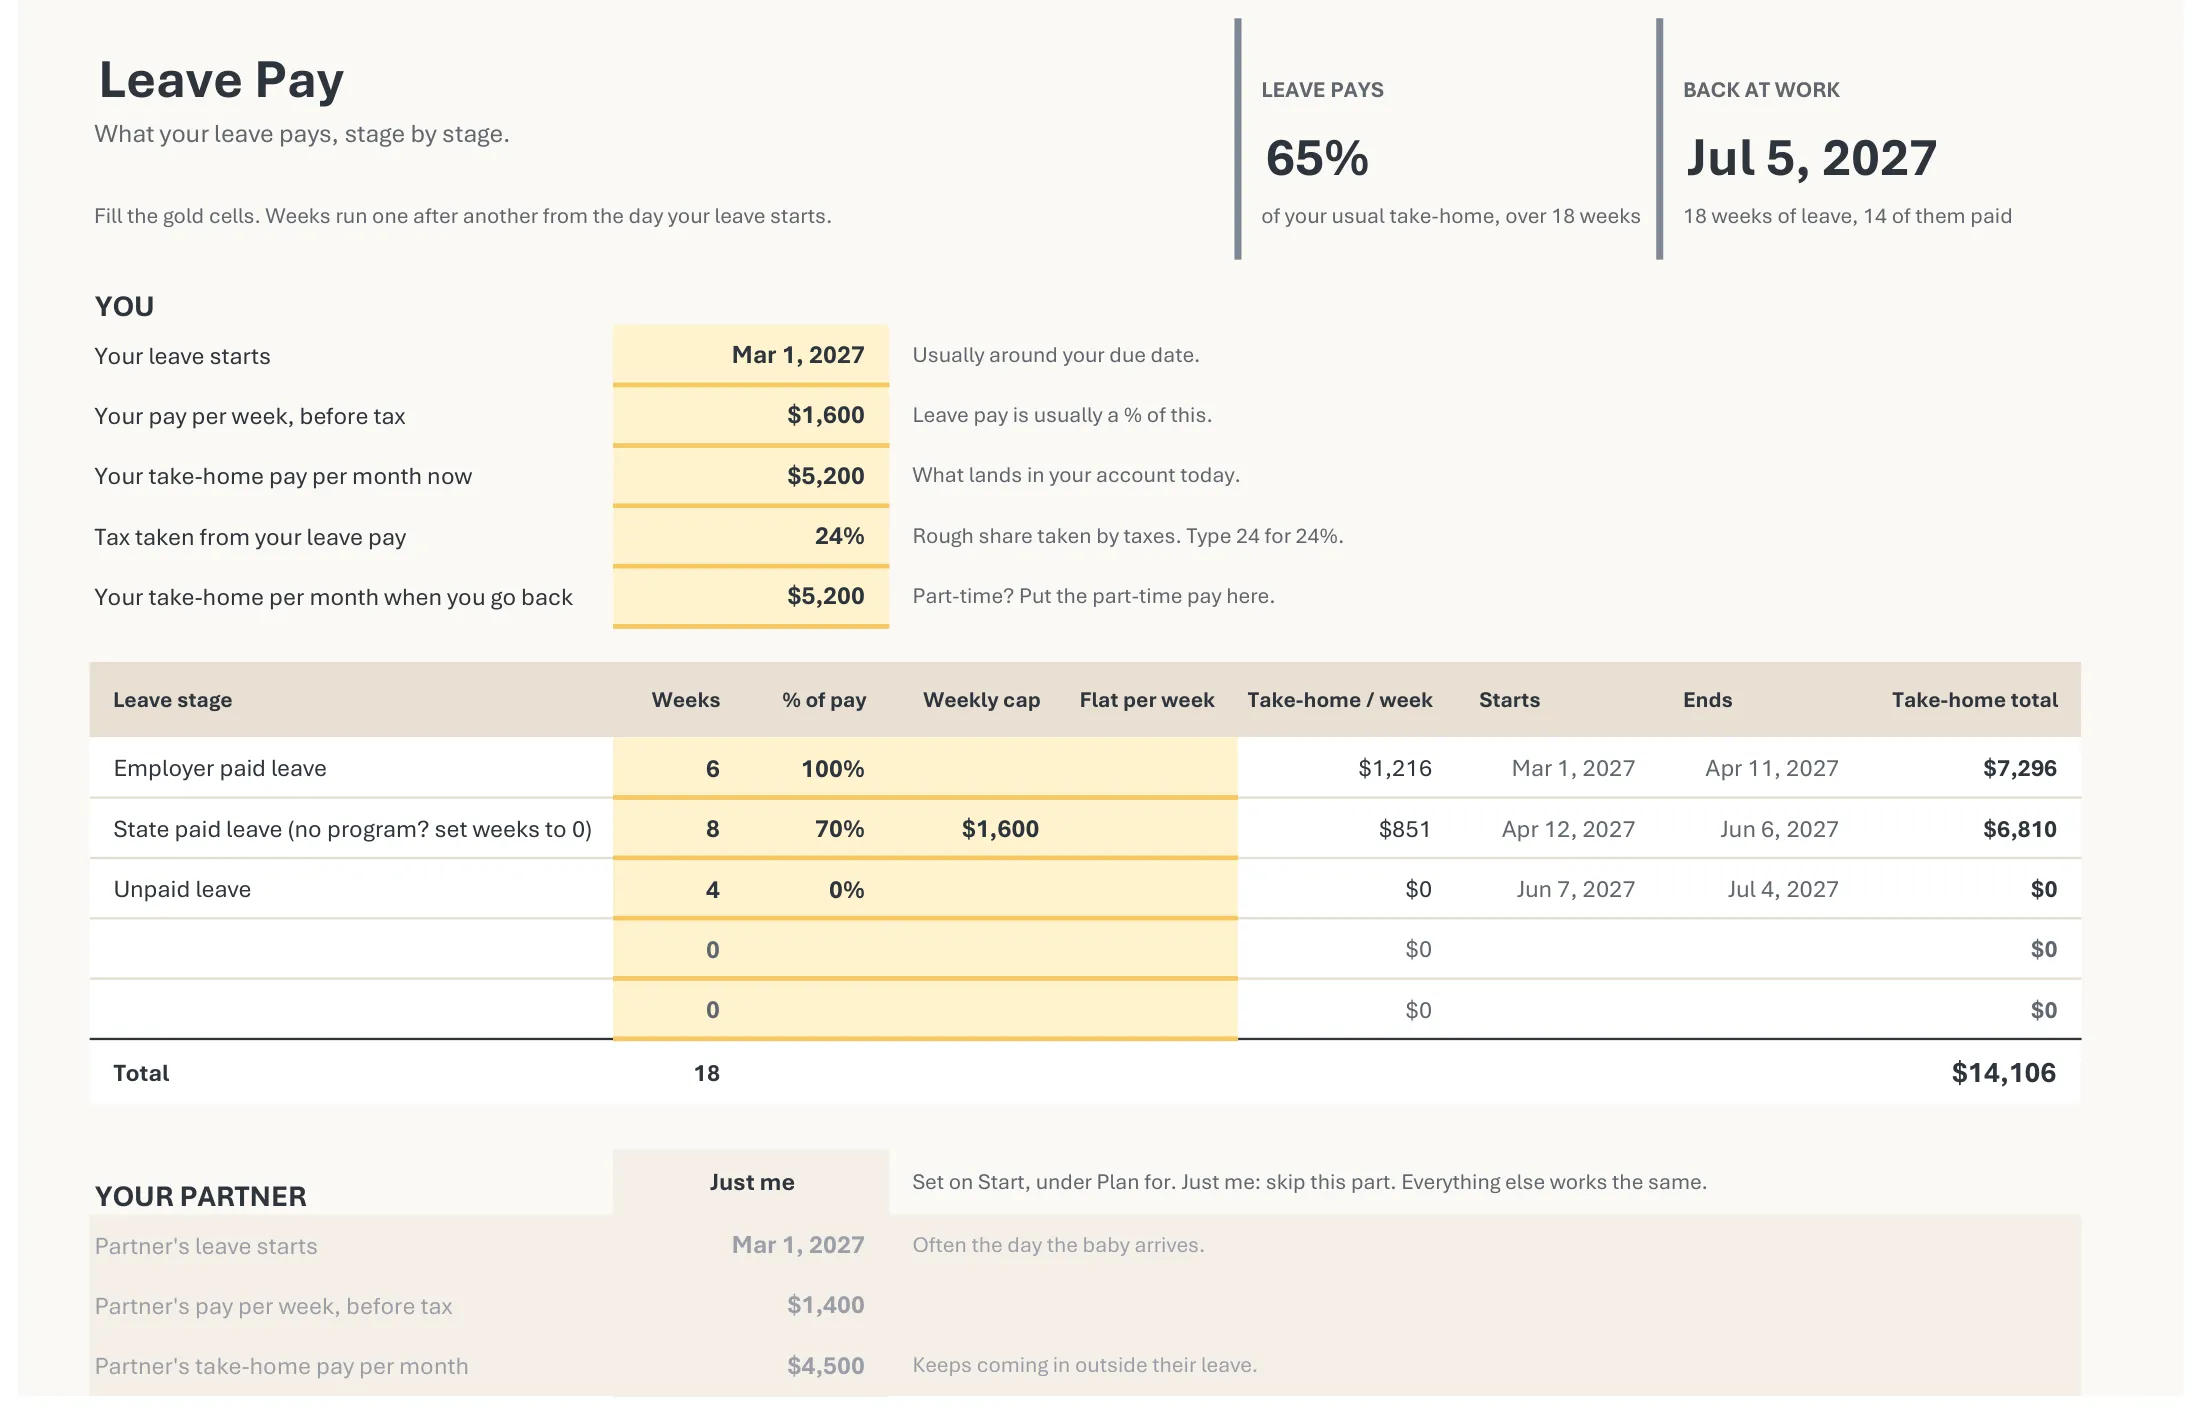Click the Jun 7, 2027 start date

click(1575, 889)
